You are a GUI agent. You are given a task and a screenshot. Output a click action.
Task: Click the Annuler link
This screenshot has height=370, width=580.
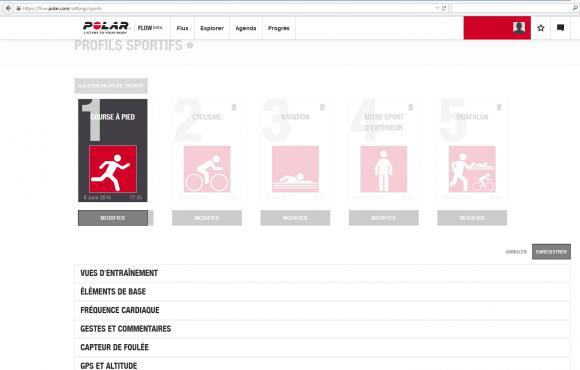[516, 252]
